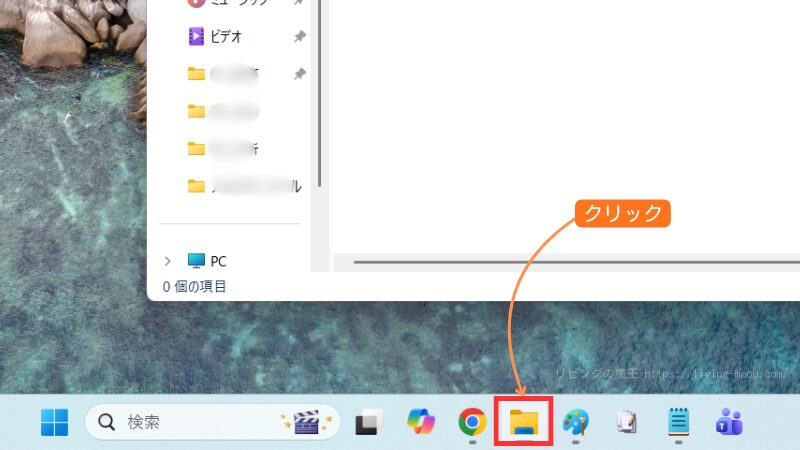Open the Windows Start menu
Image resolution: width=800 pixels, height=450 pixels.
[x=54, y=423]
